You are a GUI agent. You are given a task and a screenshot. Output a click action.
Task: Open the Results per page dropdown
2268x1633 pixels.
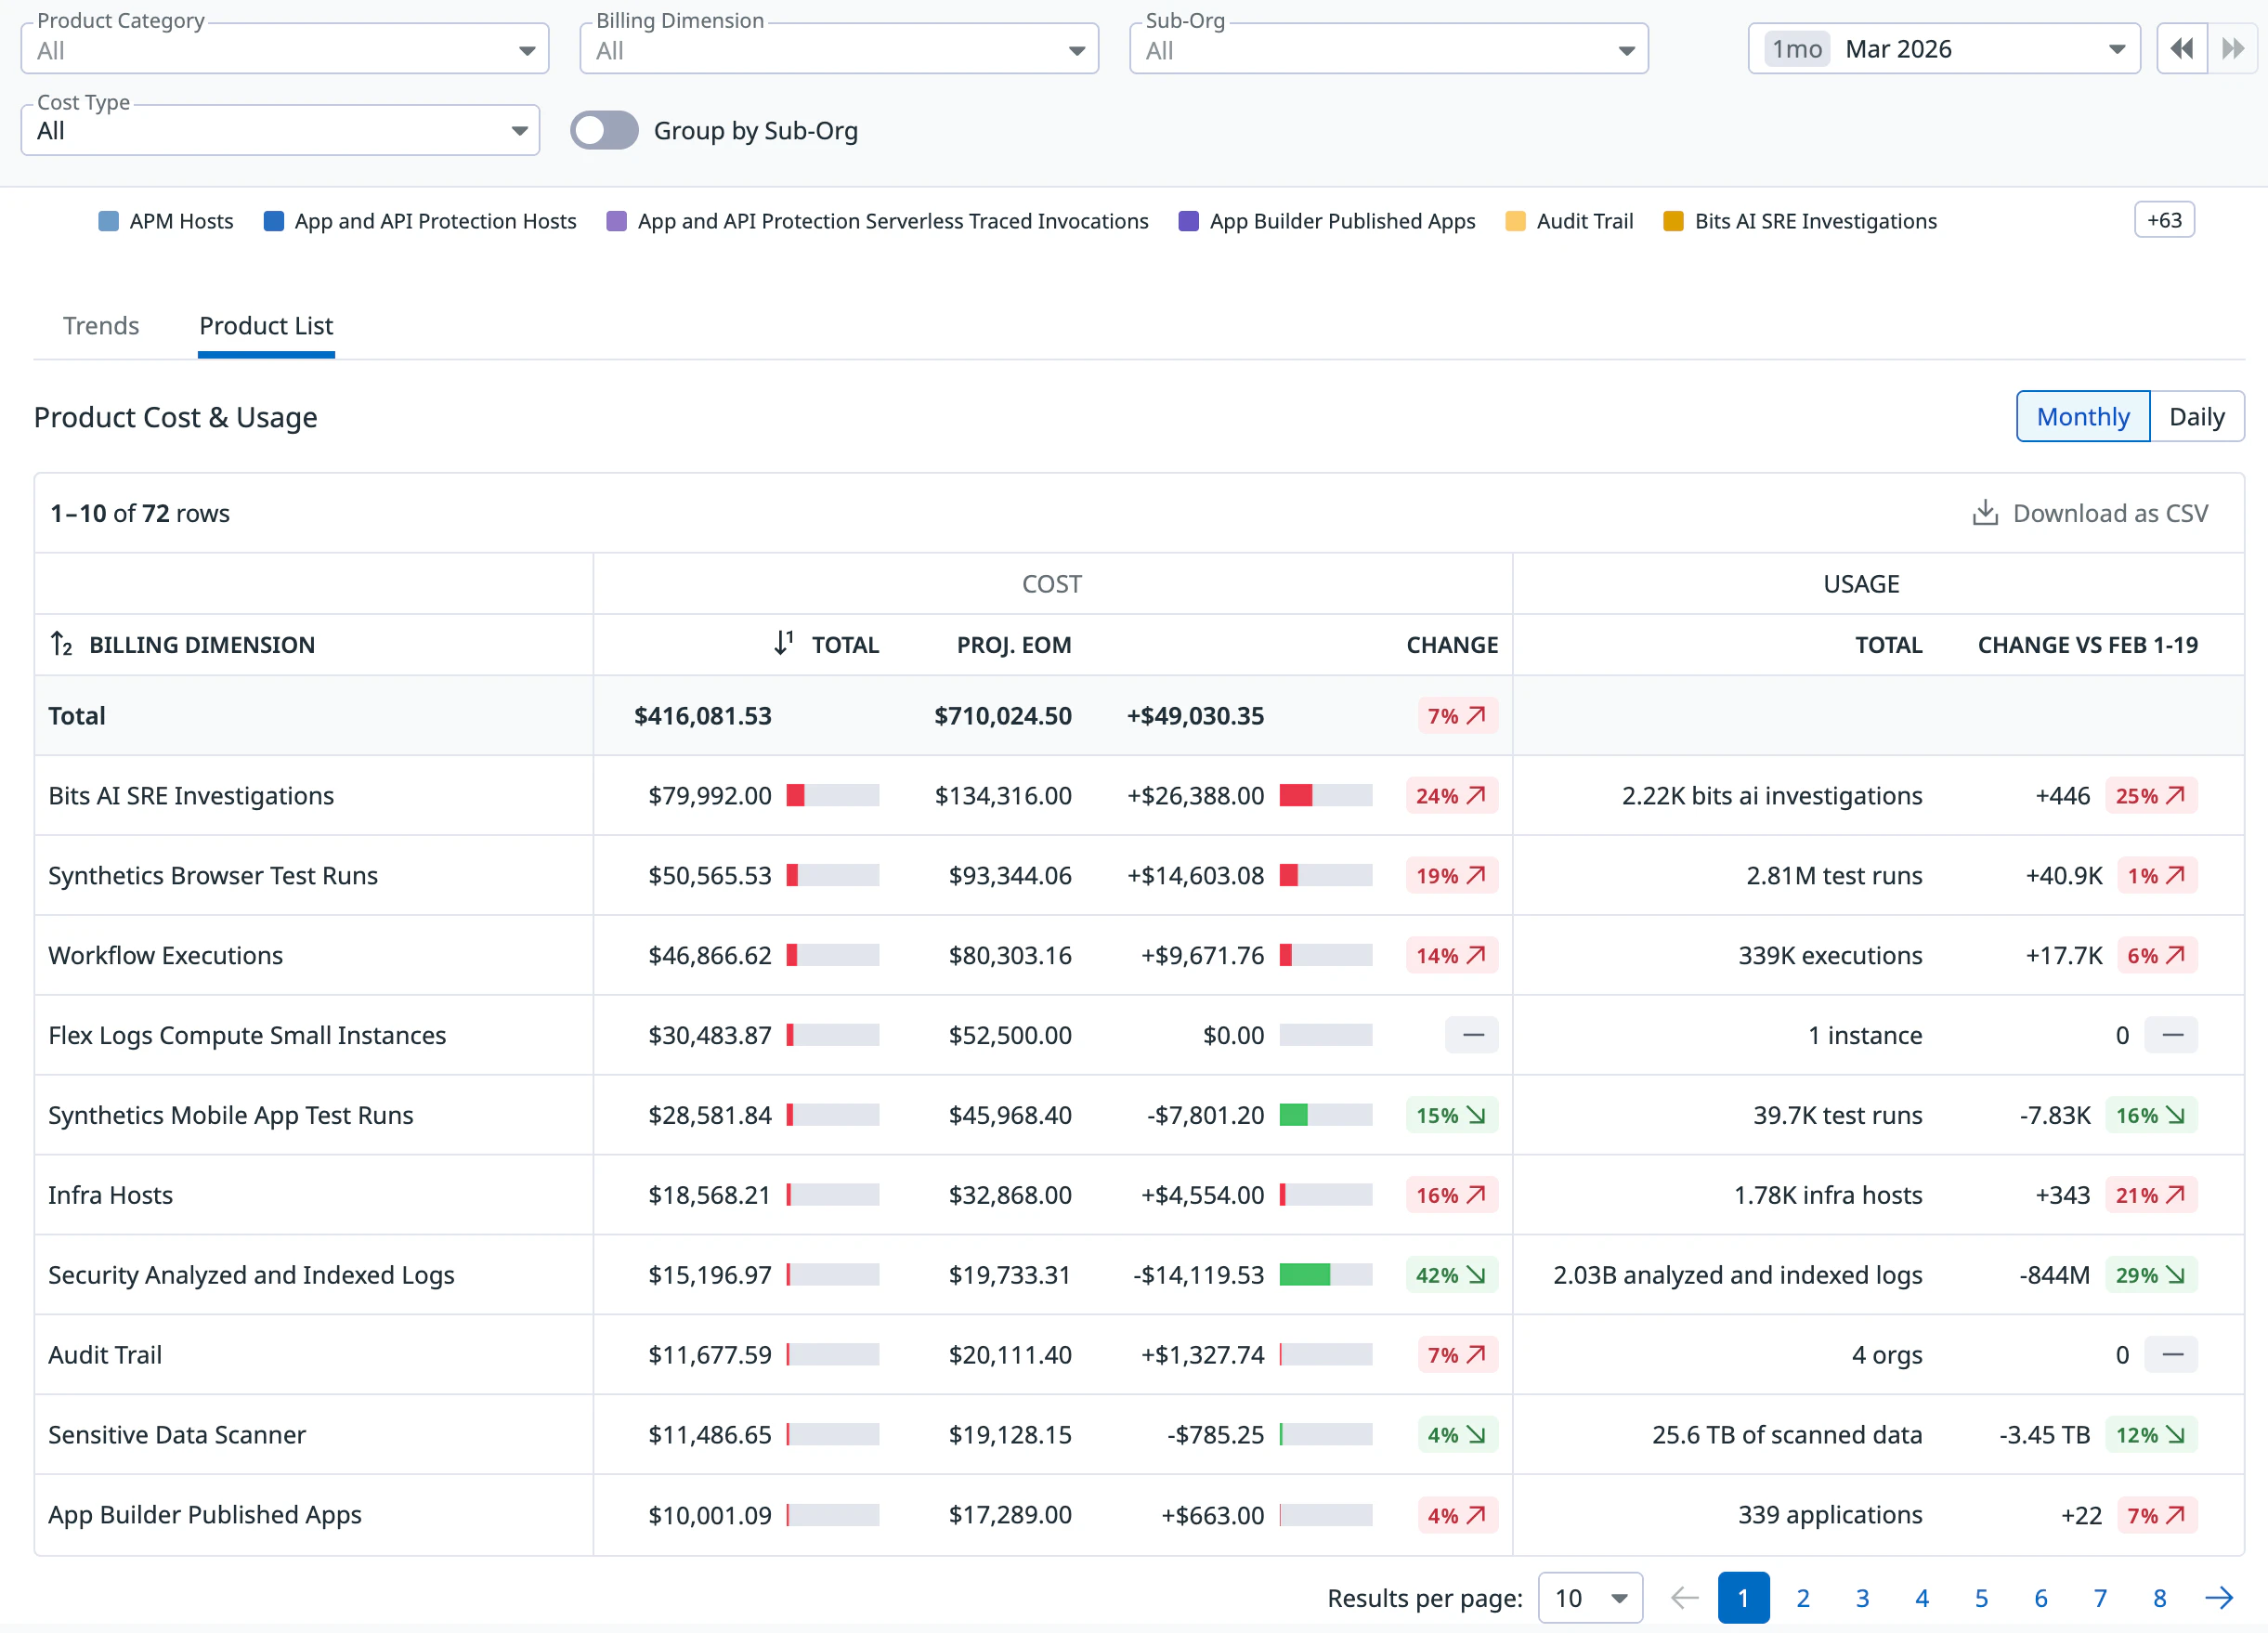coord(1589,1598)
